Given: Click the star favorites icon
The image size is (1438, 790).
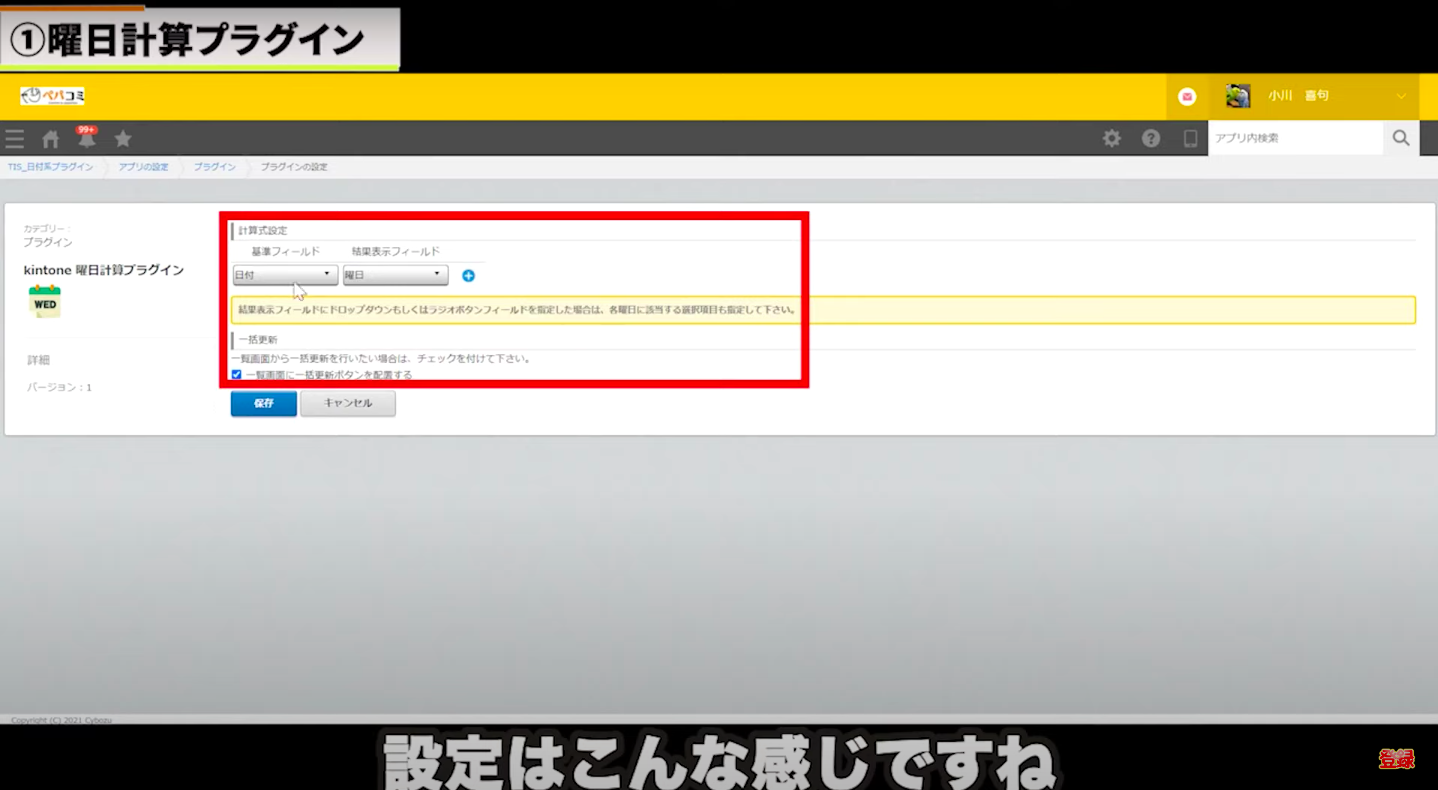Looking at the screenshot, I should (x=123, y=139).
